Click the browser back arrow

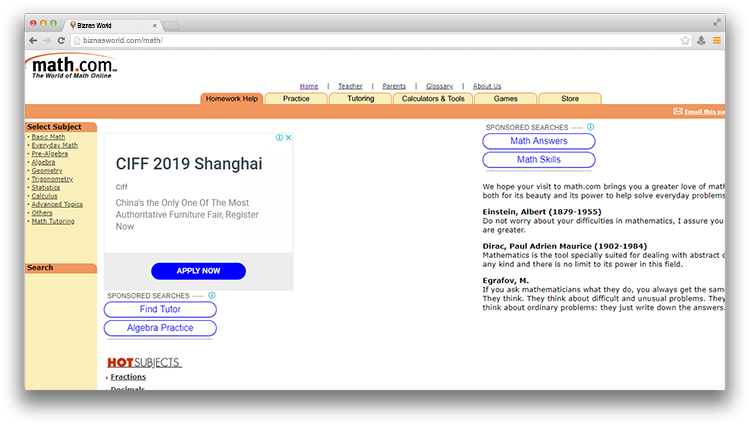(33, 40)
